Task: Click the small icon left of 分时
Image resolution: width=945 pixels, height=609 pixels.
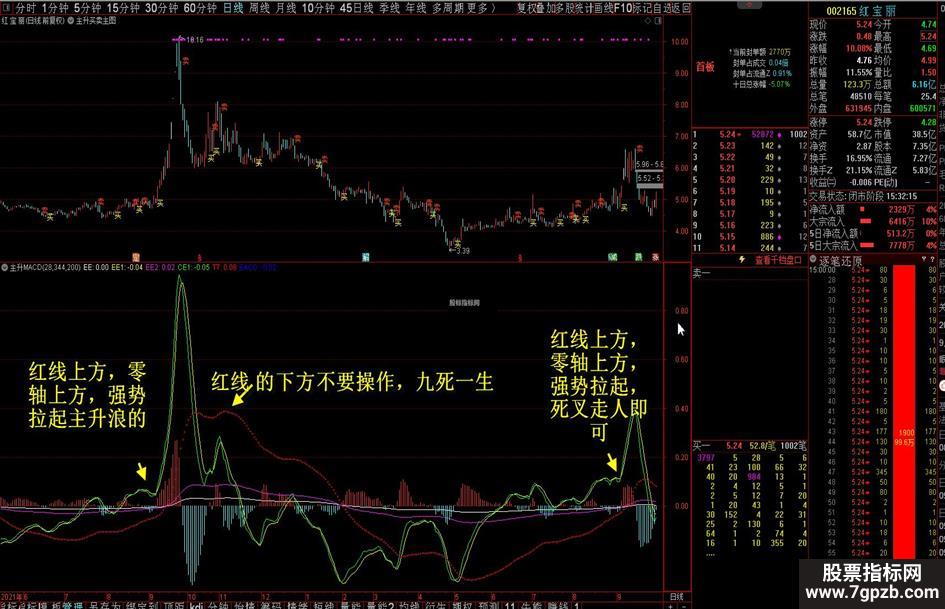Action: pos(7,8)
